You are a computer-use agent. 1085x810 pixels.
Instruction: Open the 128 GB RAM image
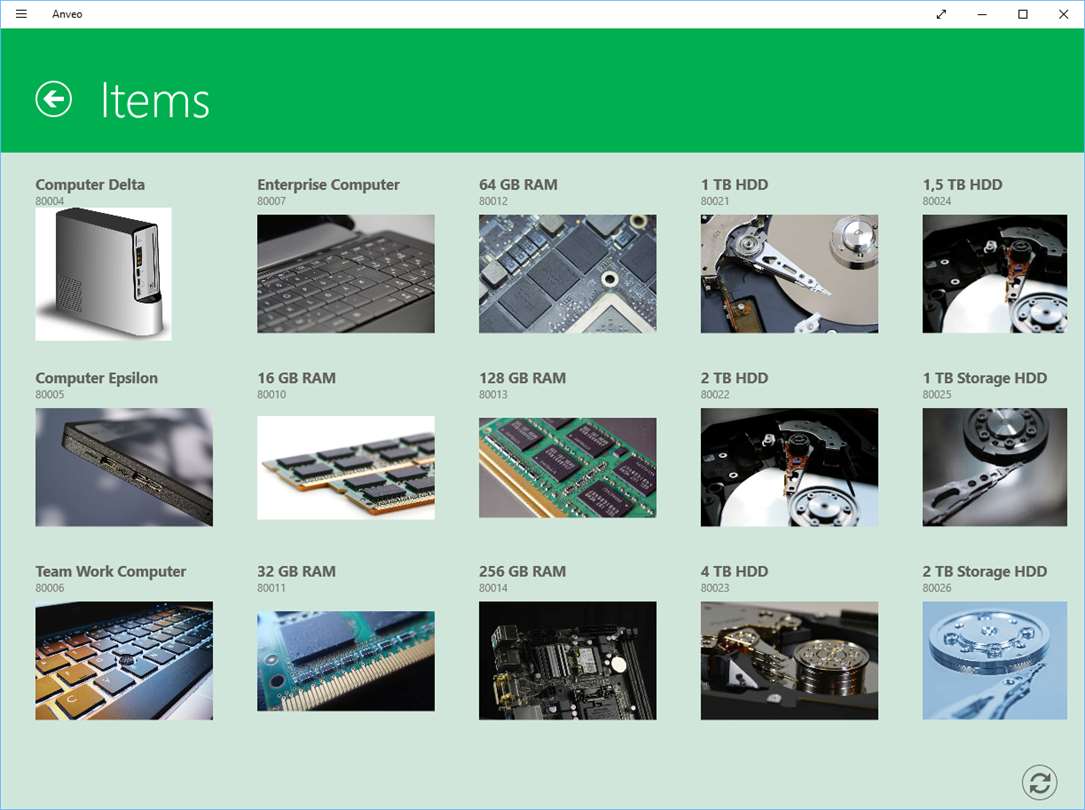pyautogui.click(x=567, y=468)
